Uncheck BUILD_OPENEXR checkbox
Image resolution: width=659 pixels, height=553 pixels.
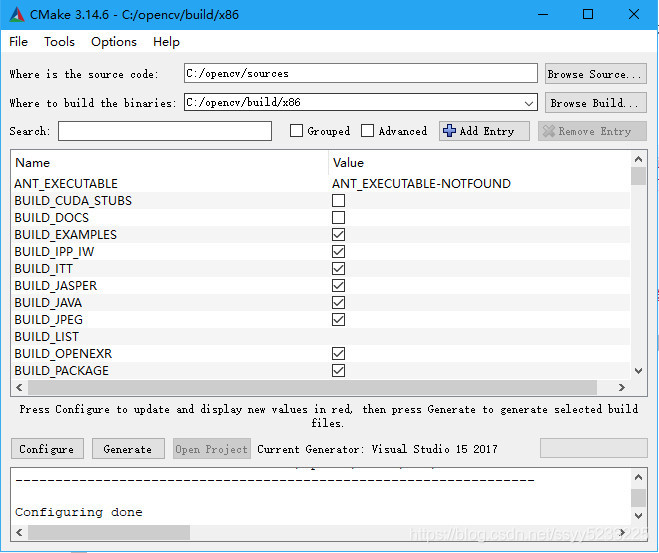338,354
